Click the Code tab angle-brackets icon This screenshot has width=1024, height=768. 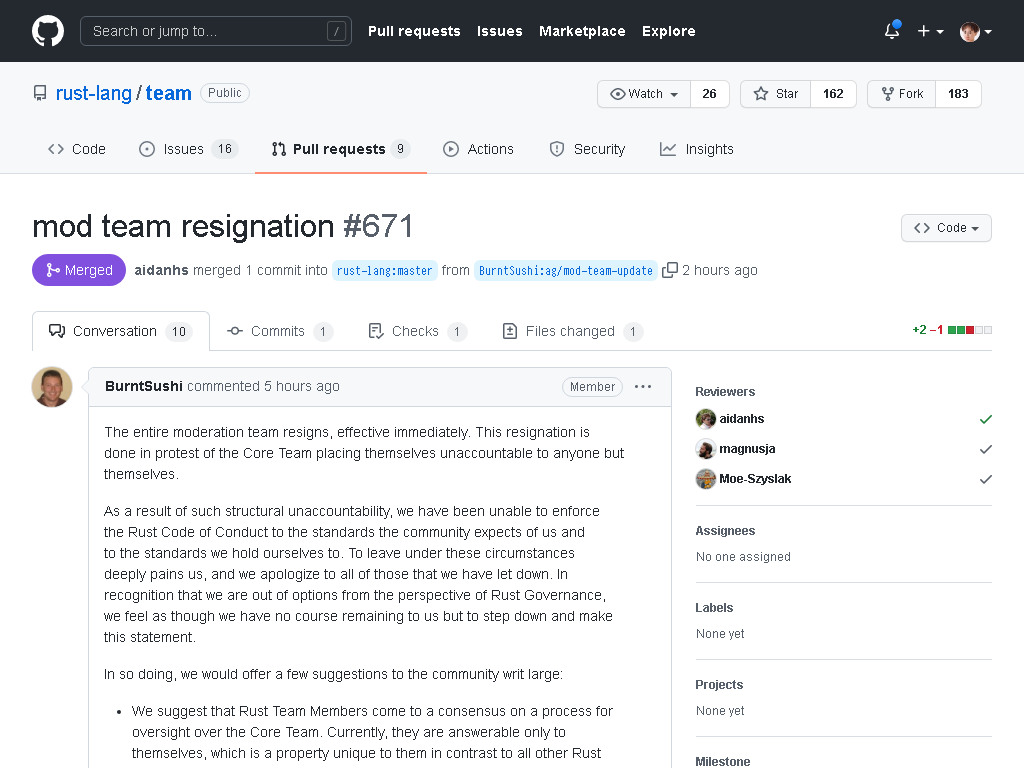pos(56,149)
